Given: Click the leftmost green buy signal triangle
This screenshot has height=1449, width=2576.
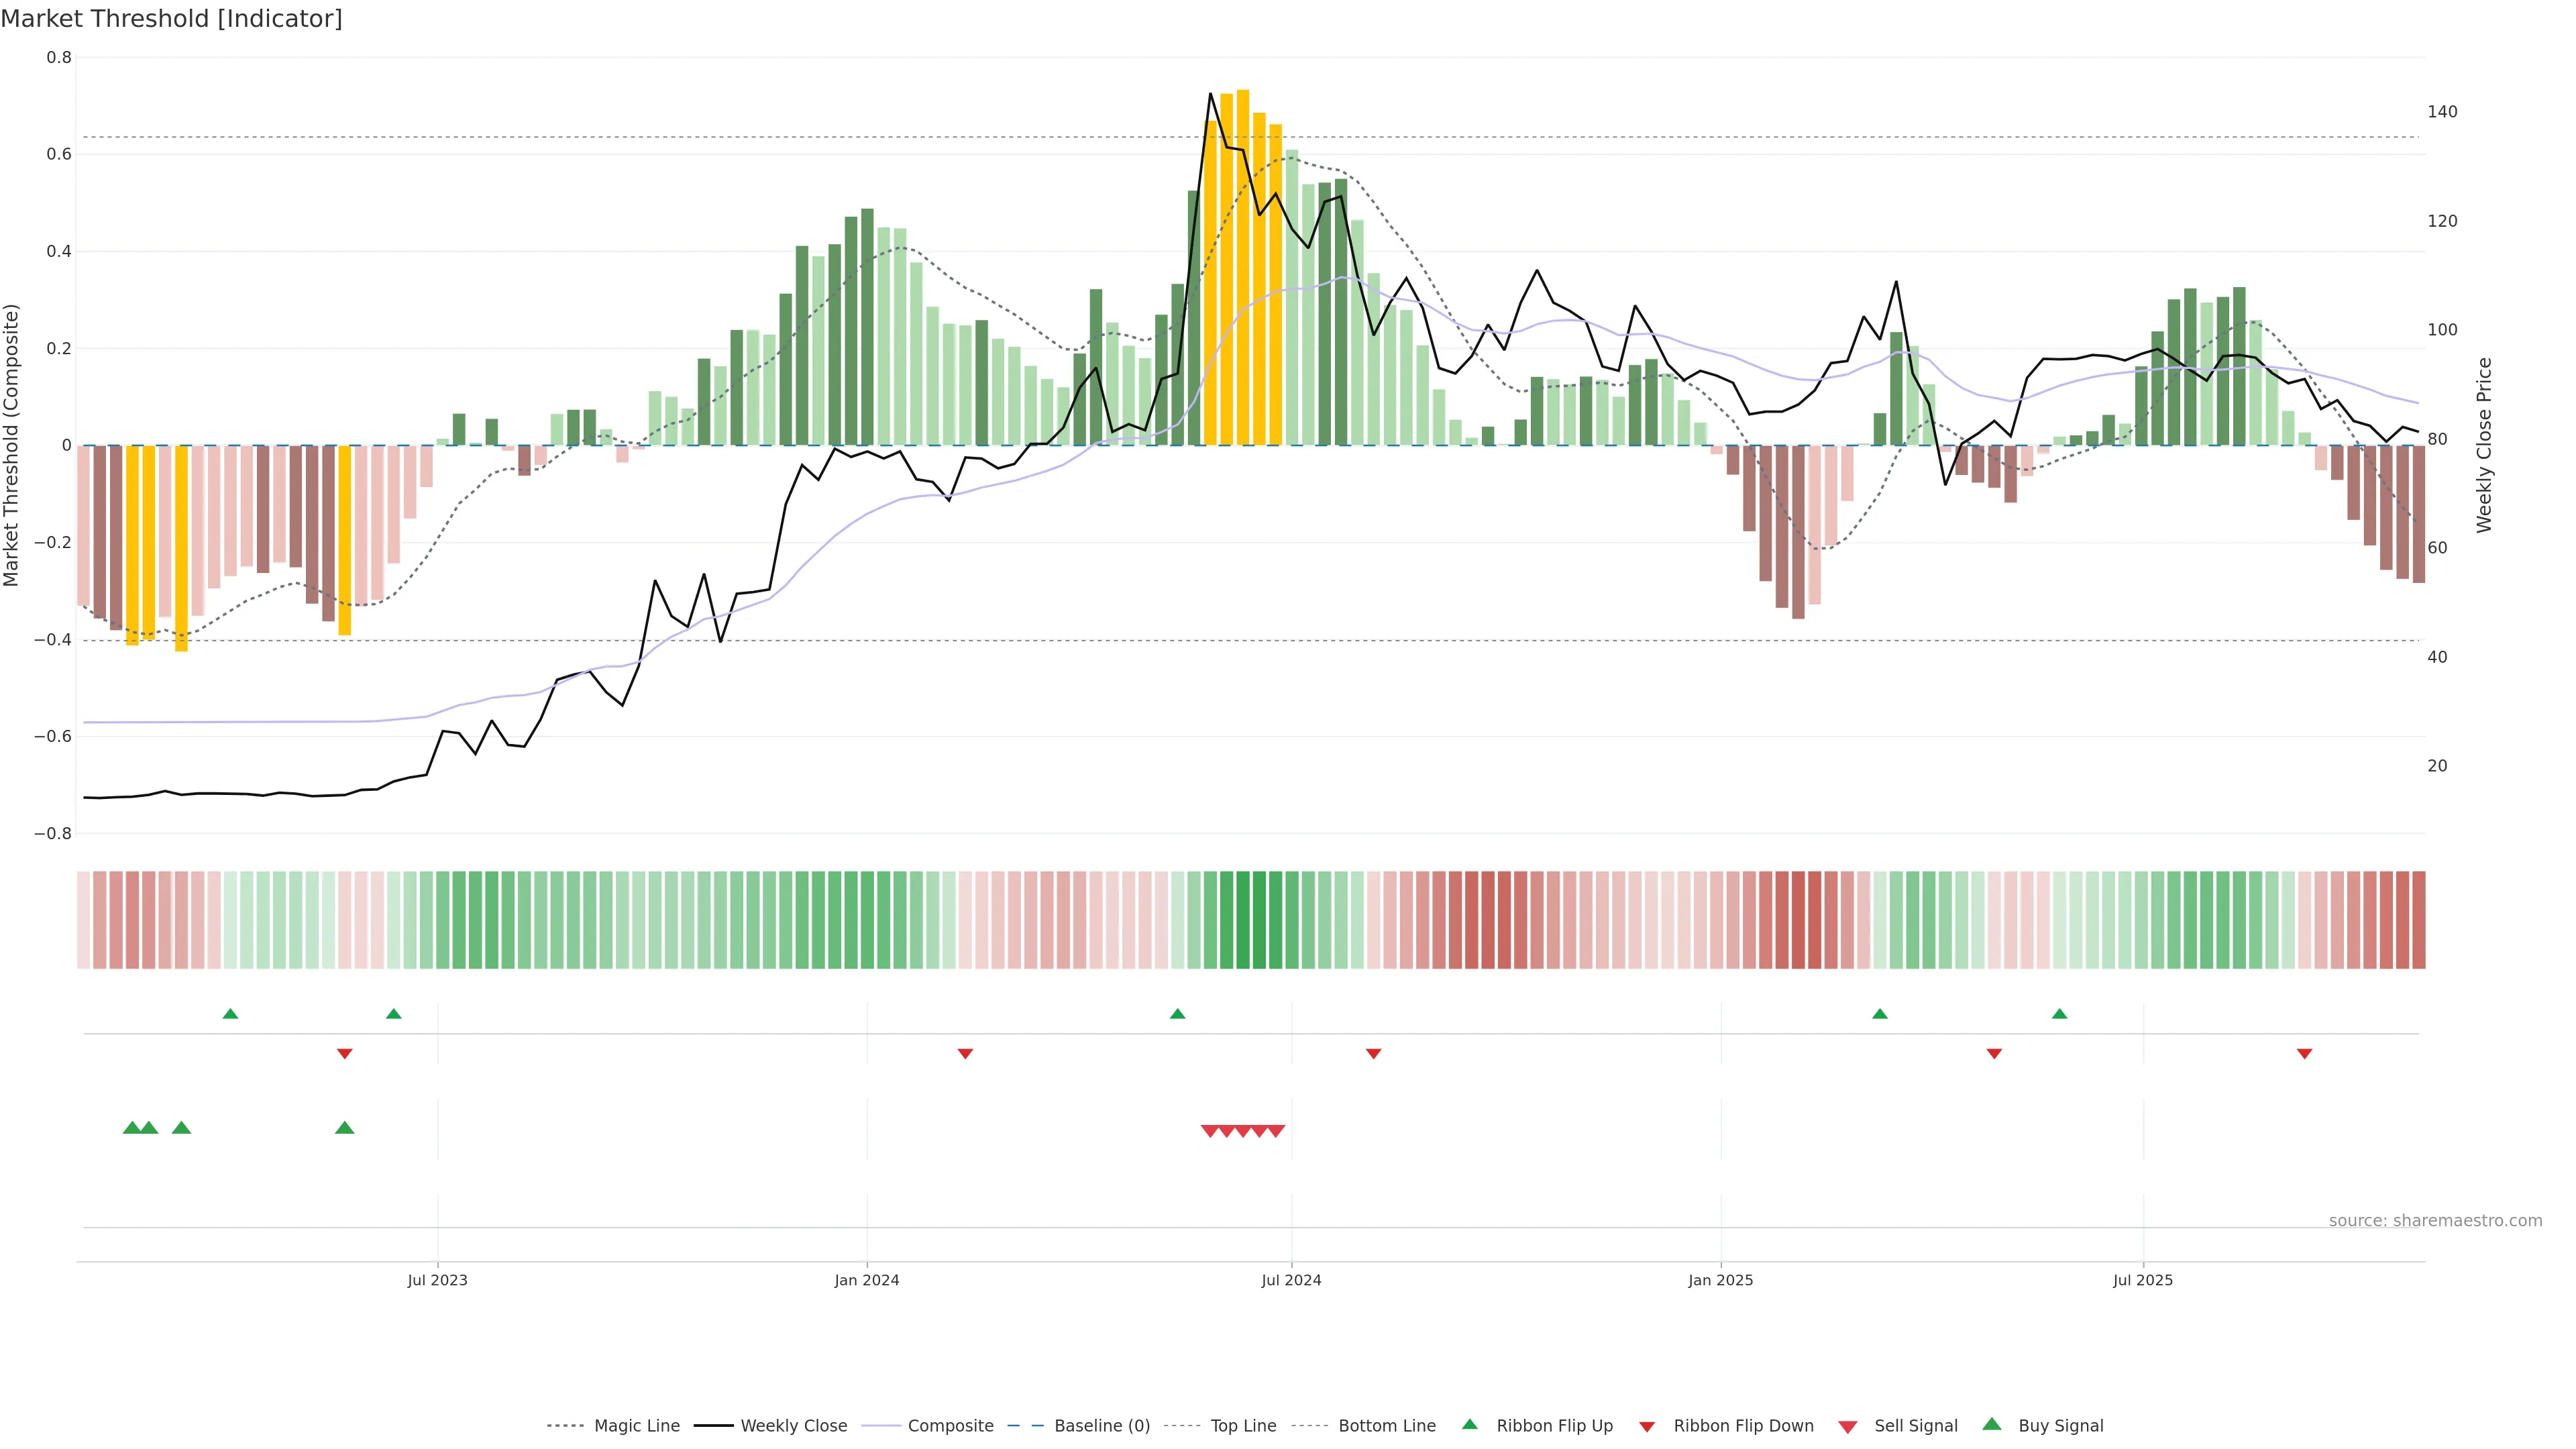Looking at the screenshot, I should tap(132, 1128).
